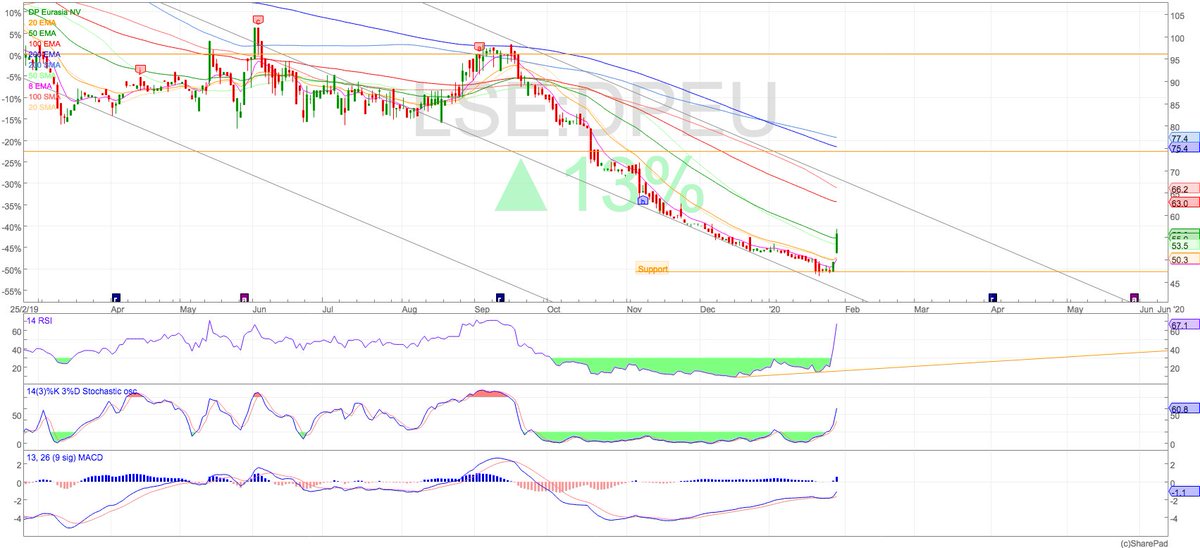The height and width of the screenshot is (548, 1200).
Task: Open the results marker below the April 2019 date
Action: pos(116,297)
